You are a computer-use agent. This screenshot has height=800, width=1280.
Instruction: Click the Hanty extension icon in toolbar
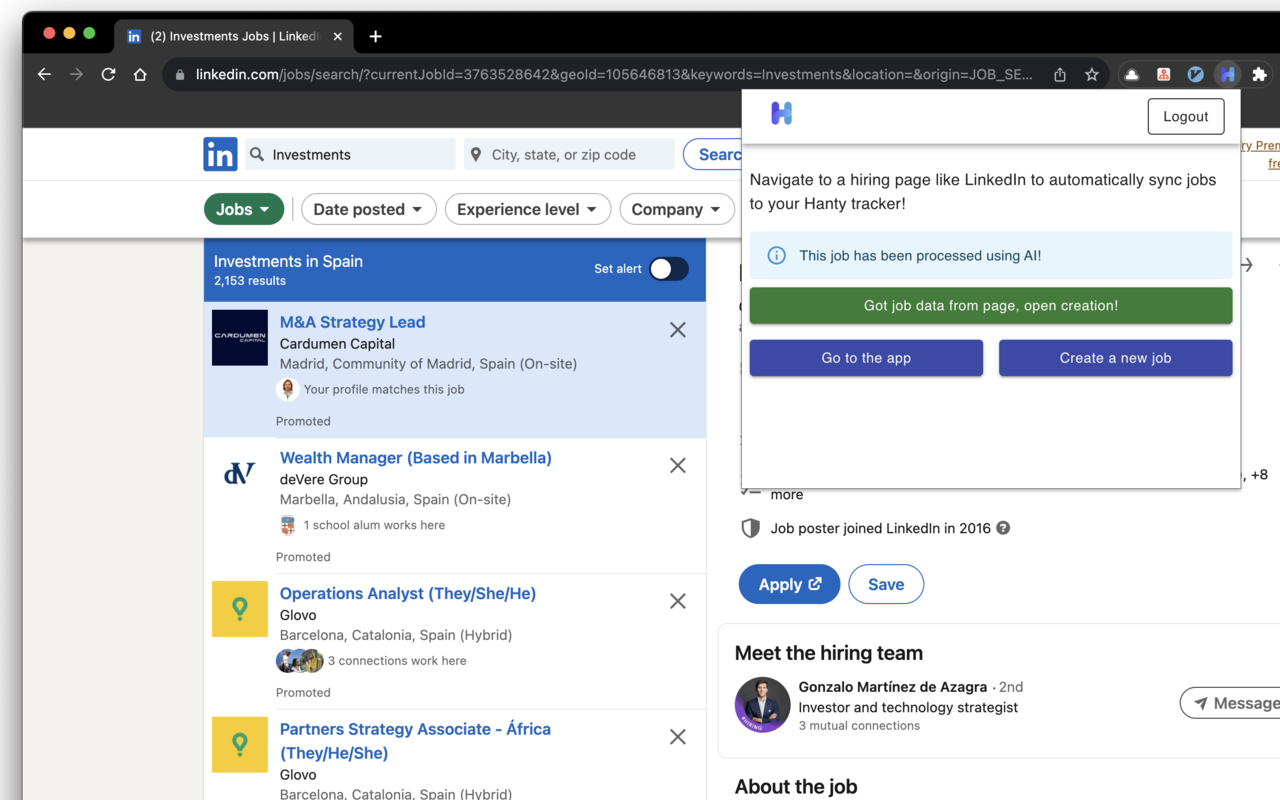click(x=1227, y=74)
